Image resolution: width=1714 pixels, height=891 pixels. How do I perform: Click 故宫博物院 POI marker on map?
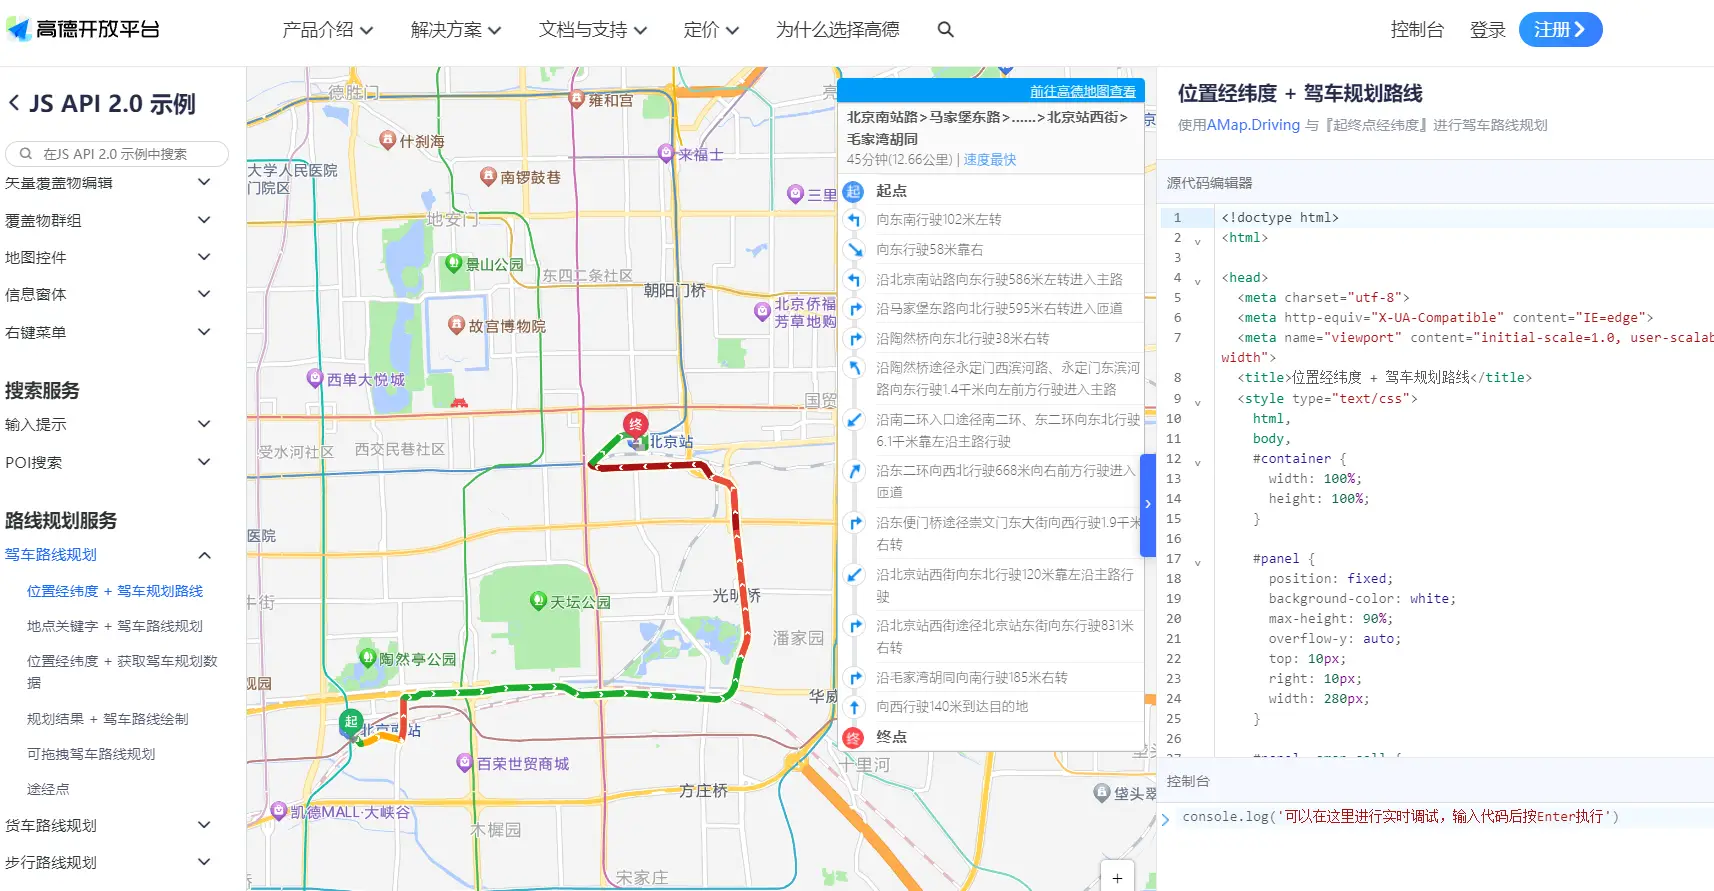(456, 325)
